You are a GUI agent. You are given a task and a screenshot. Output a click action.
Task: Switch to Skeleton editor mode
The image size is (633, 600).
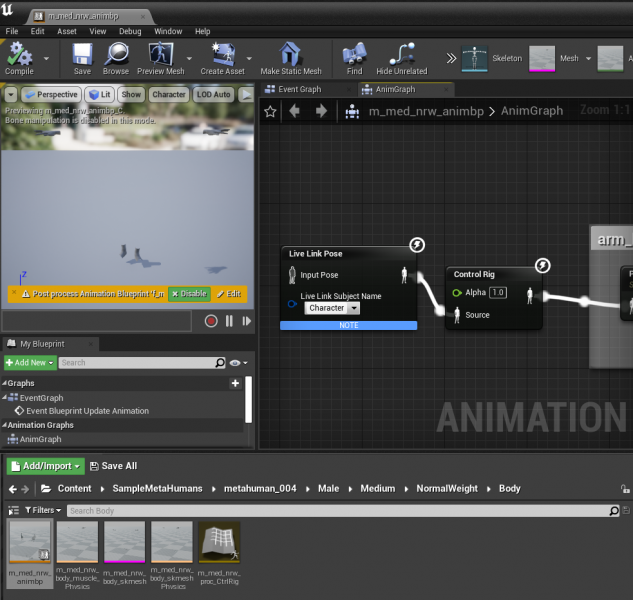[491, 59]
